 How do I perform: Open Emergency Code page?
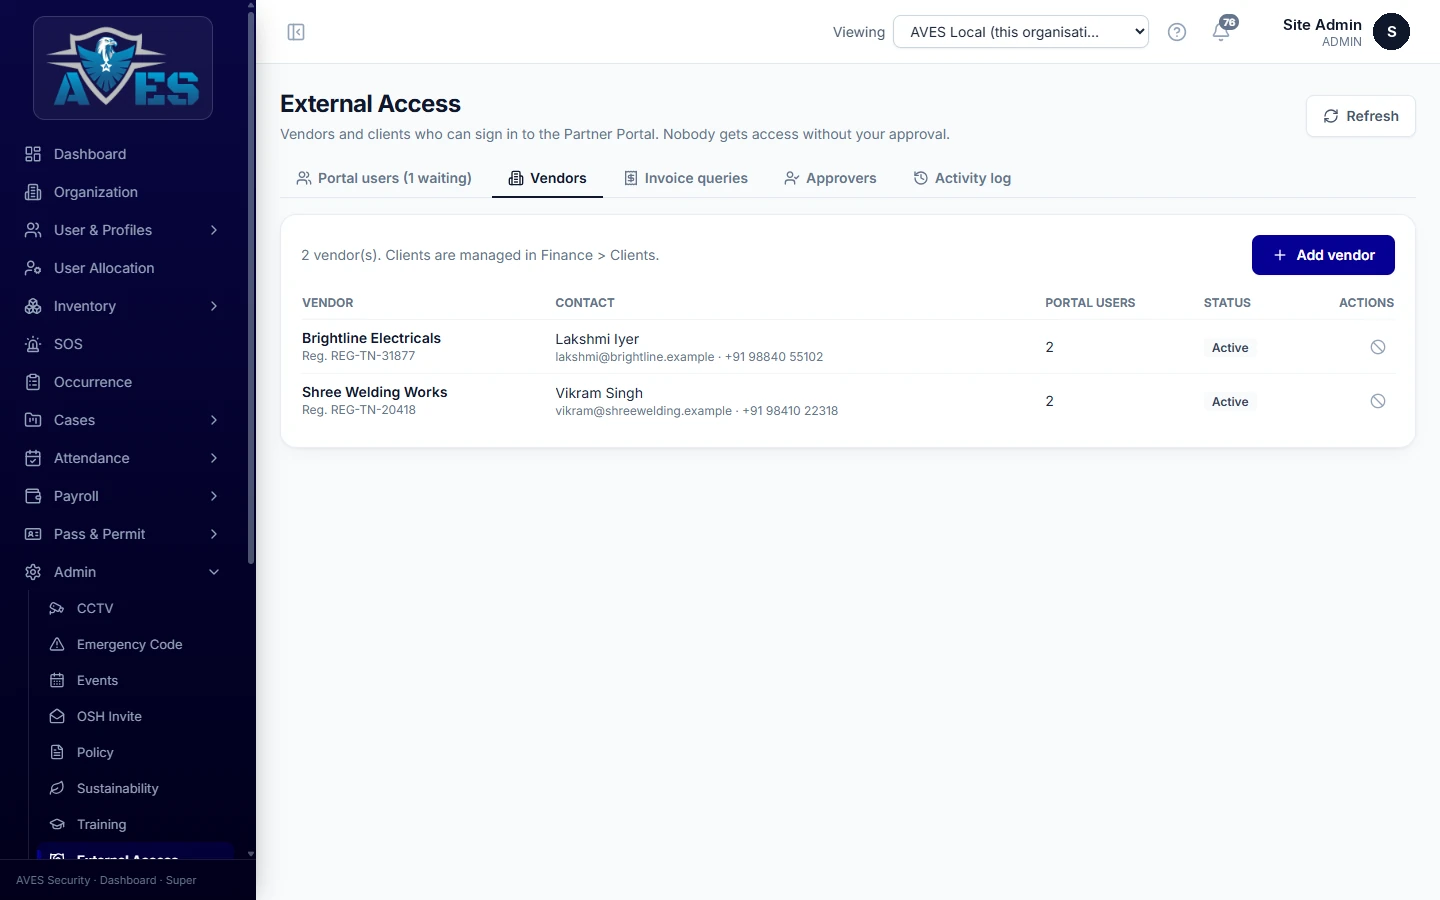(x=135, y=644)
